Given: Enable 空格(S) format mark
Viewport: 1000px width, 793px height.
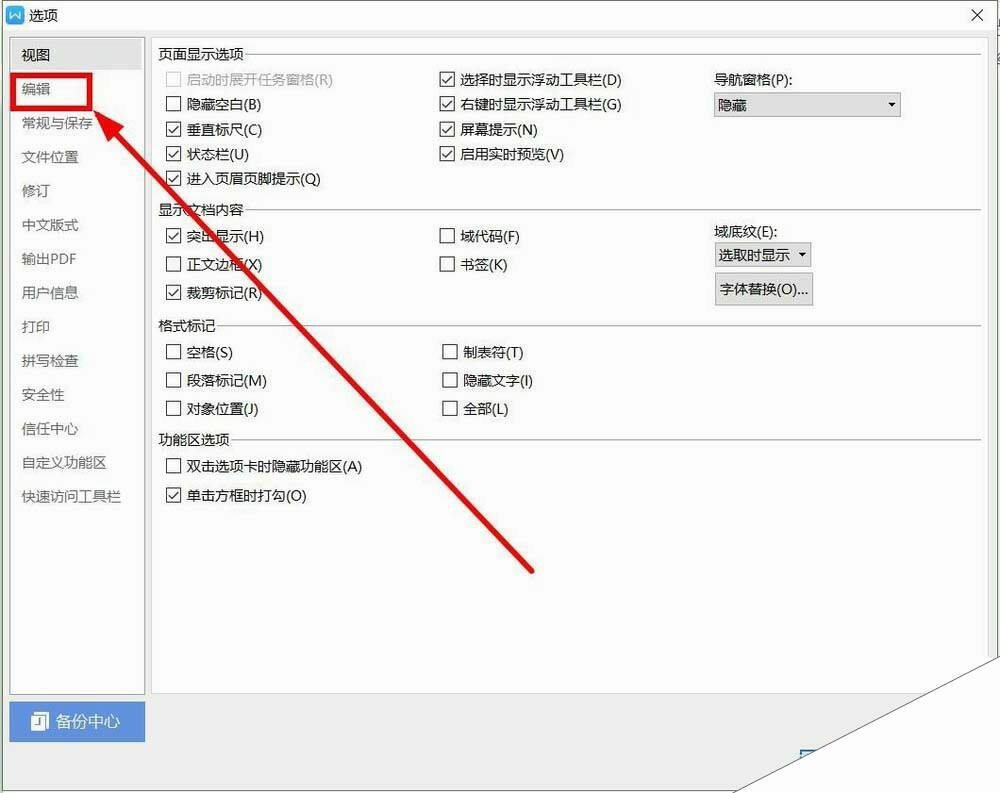Looking at the screenshot, I should click(x=173, y=352).
